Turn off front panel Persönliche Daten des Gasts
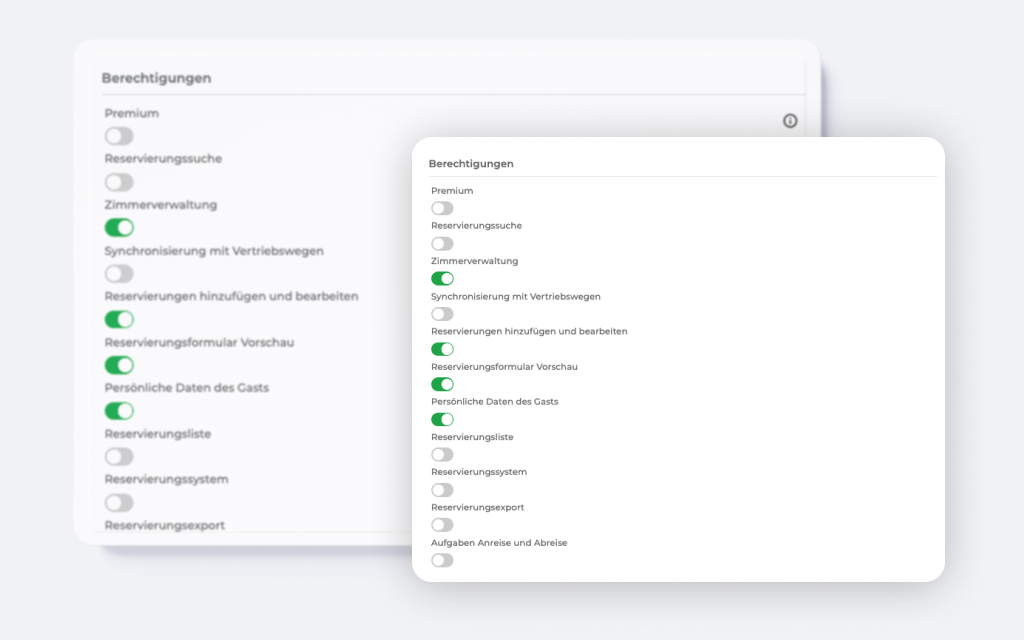Image resolution: width=1024 pixels, height=640 pixels. point(442,419)
